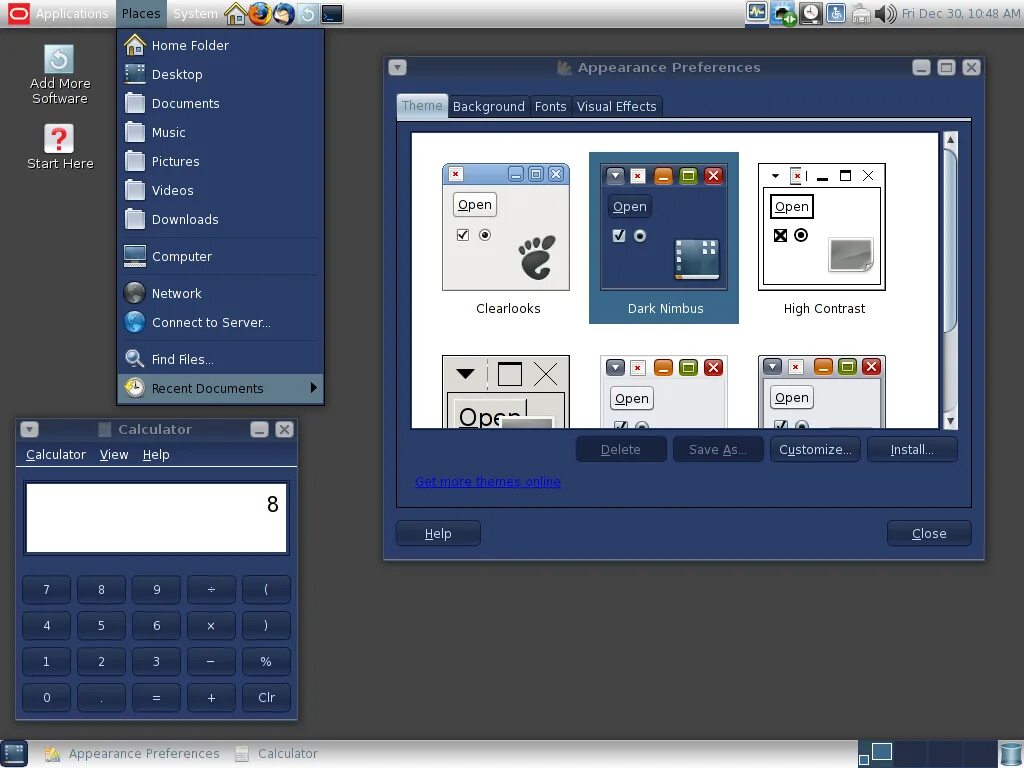Viewport: 1024px width, 768px height.
Task: Click the Install... button
Action: tap(912, 449)
